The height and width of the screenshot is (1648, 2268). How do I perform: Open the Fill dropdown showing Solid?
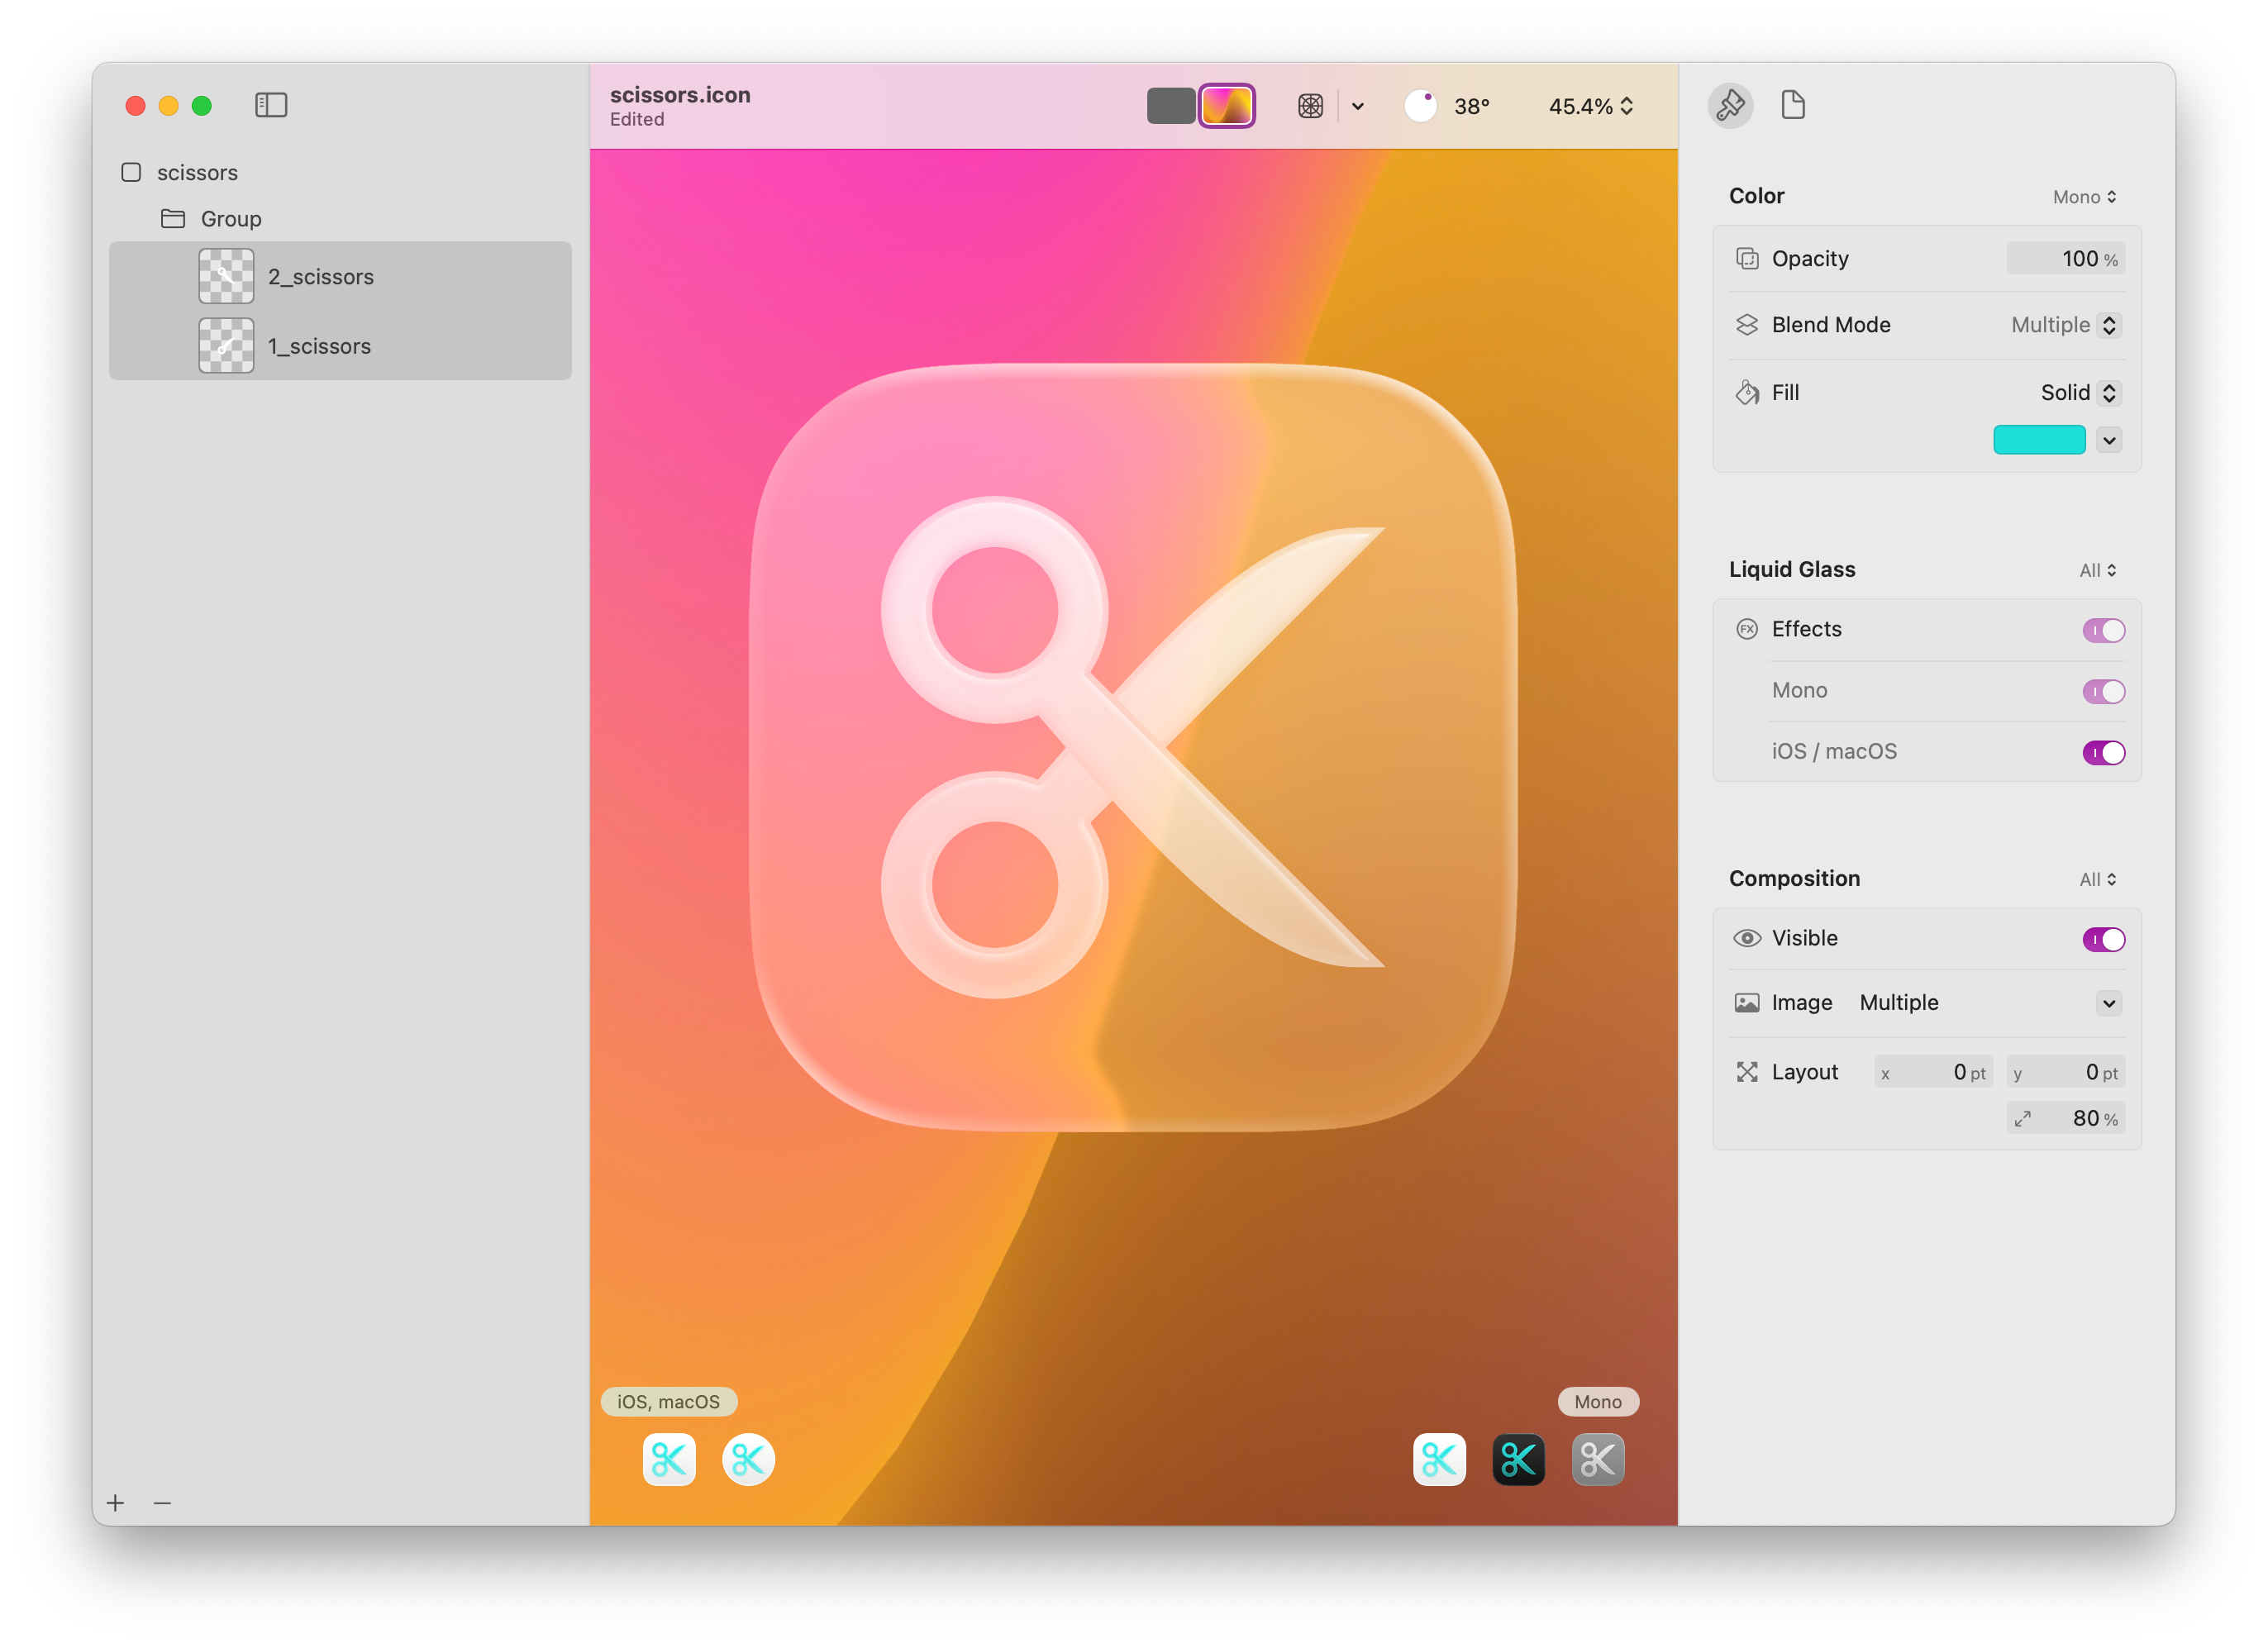[2110, 392]
